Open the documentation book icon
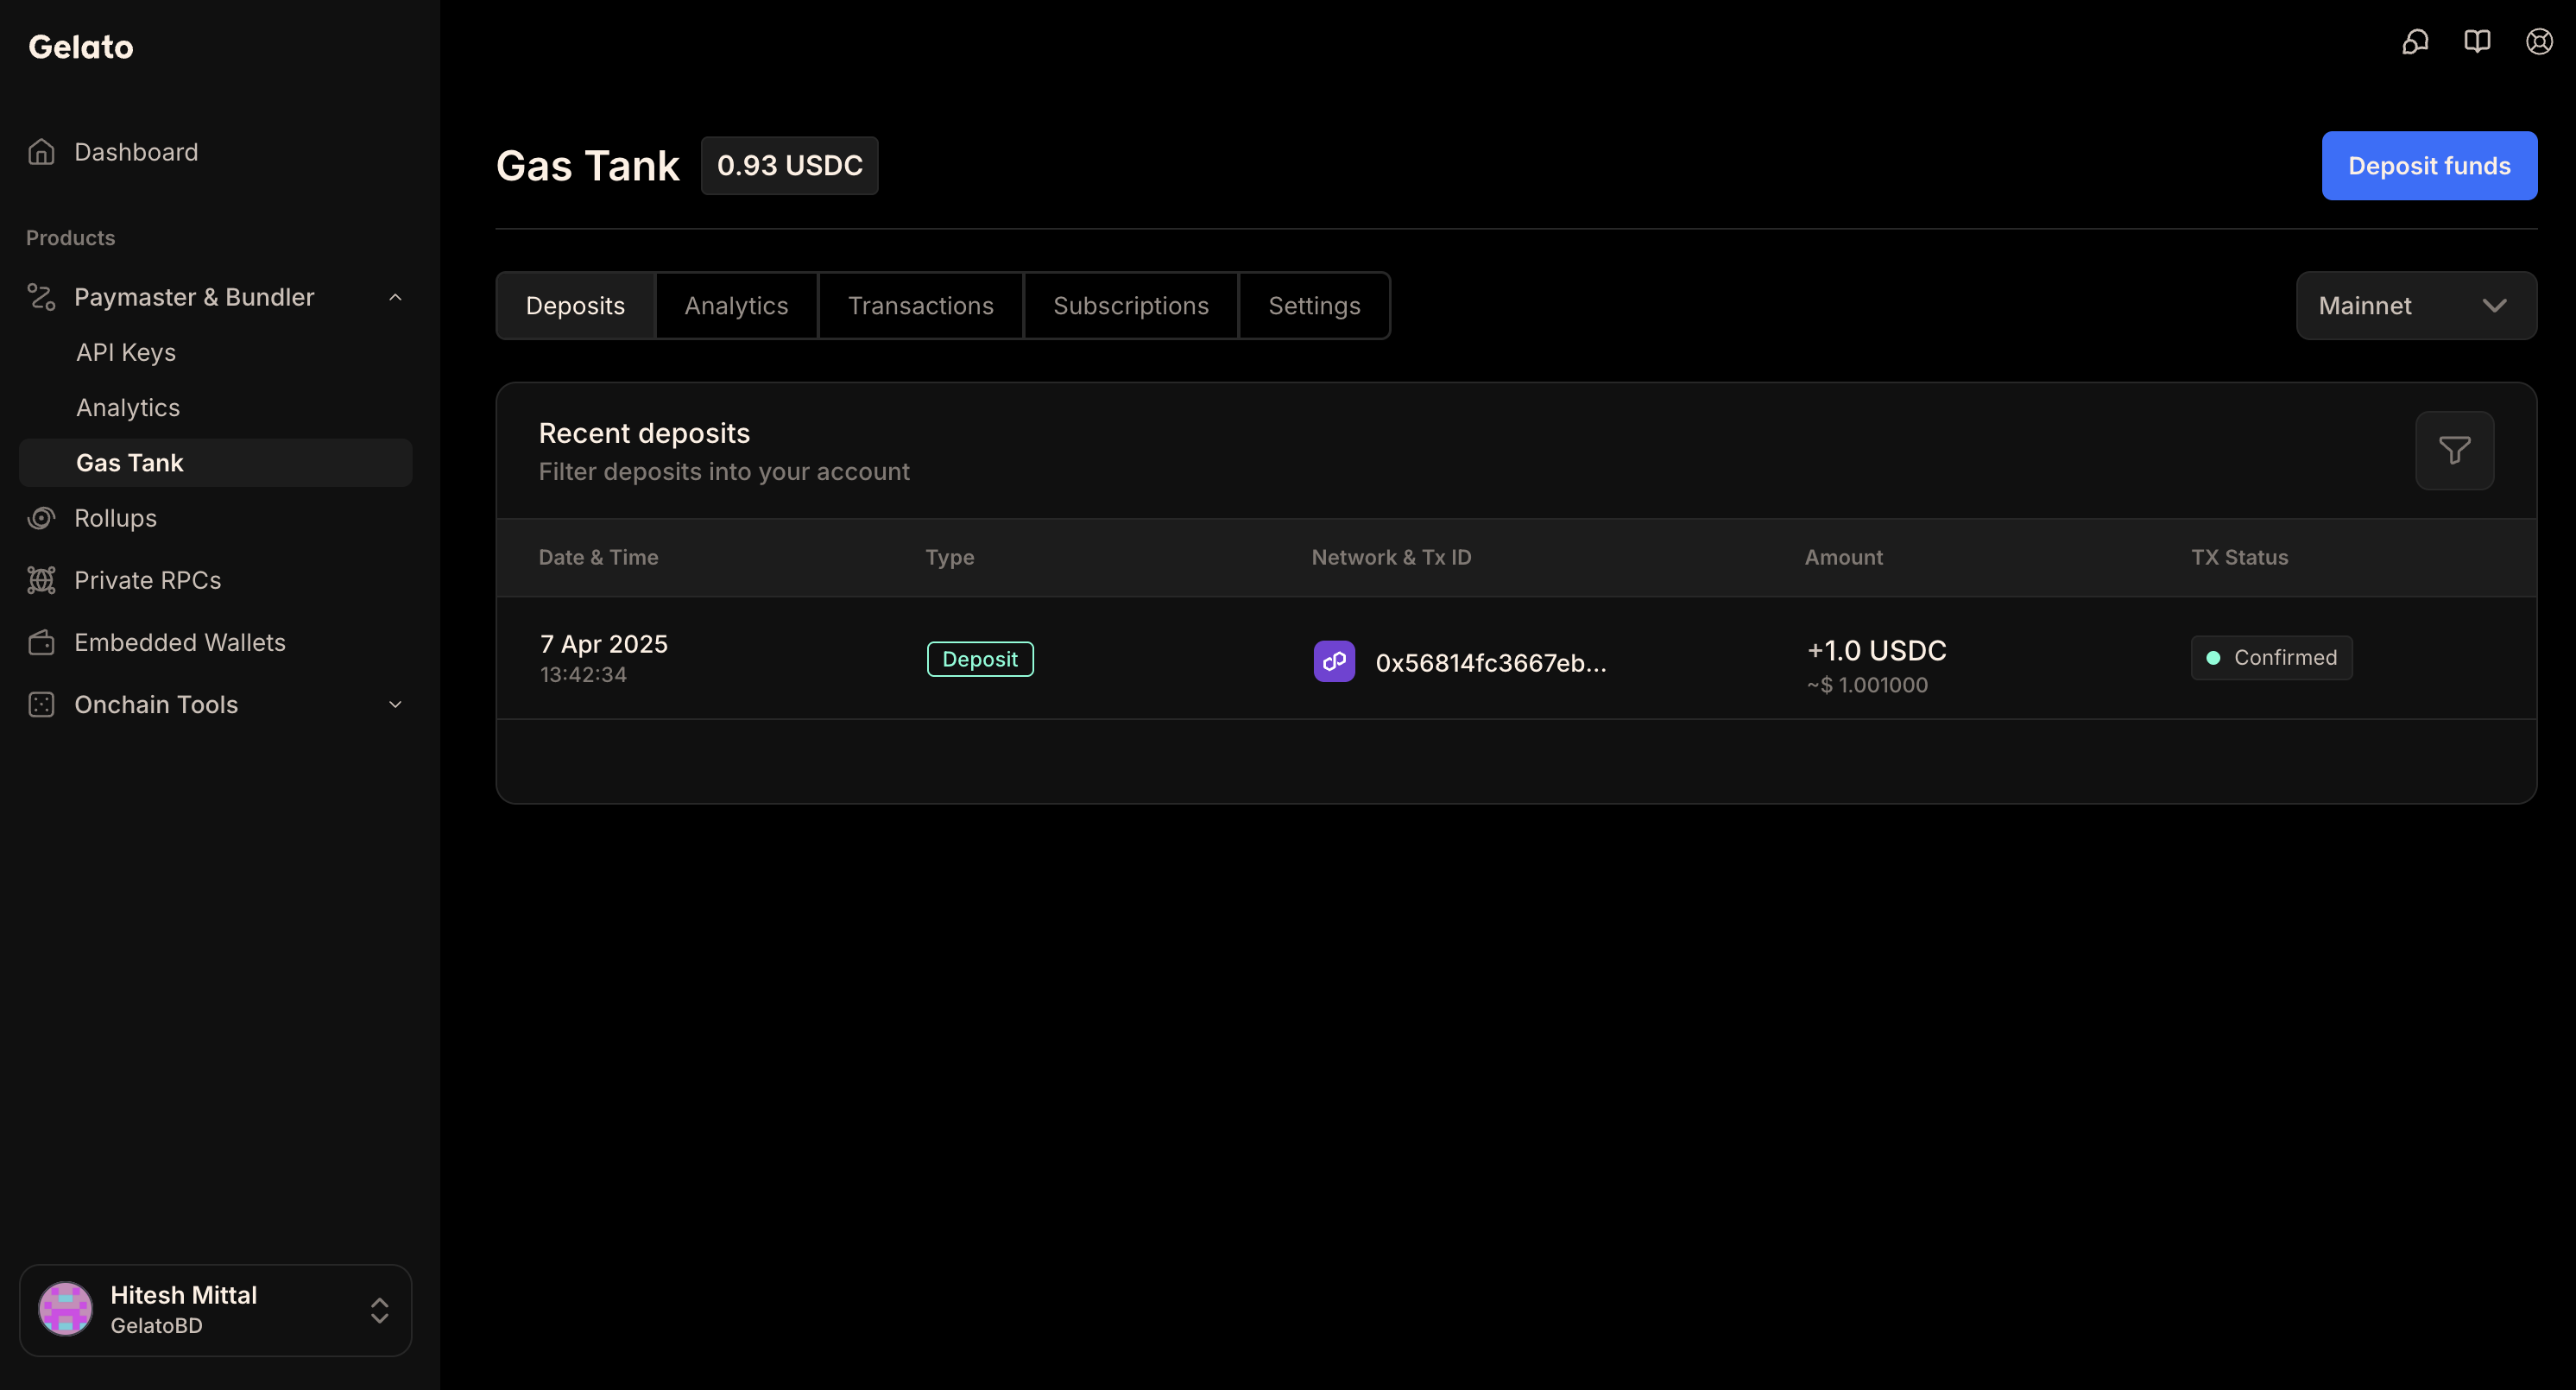Screen dimensions: 2576x1390 pyautogui.click(x=2477, y=42)
